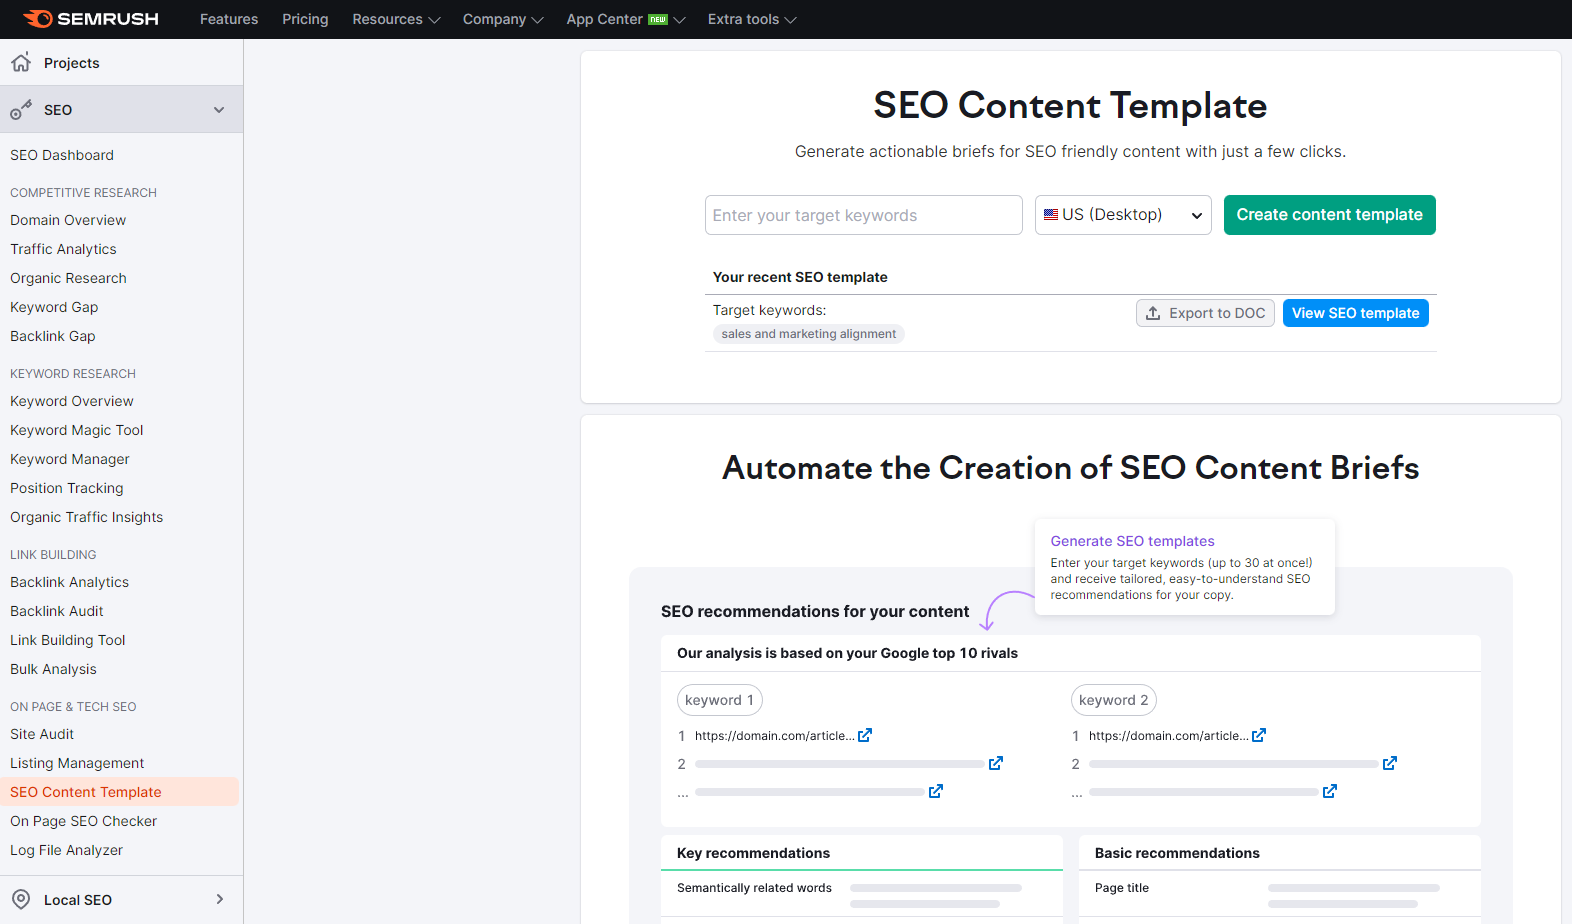Open Traffic Analytics in sidebar

pyautogui.click(x=63, y=249)
